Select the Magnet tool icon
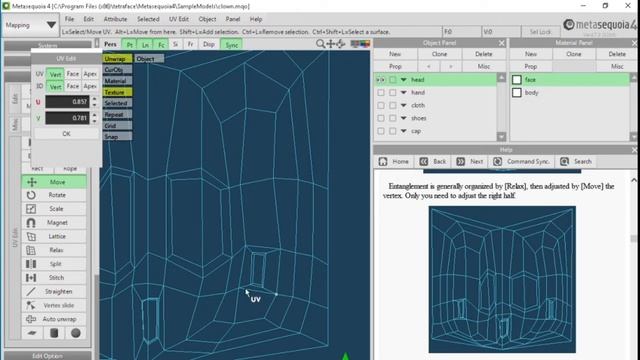Image resolution: width=640 pixels, height=360 pixels. pos(31,223)
